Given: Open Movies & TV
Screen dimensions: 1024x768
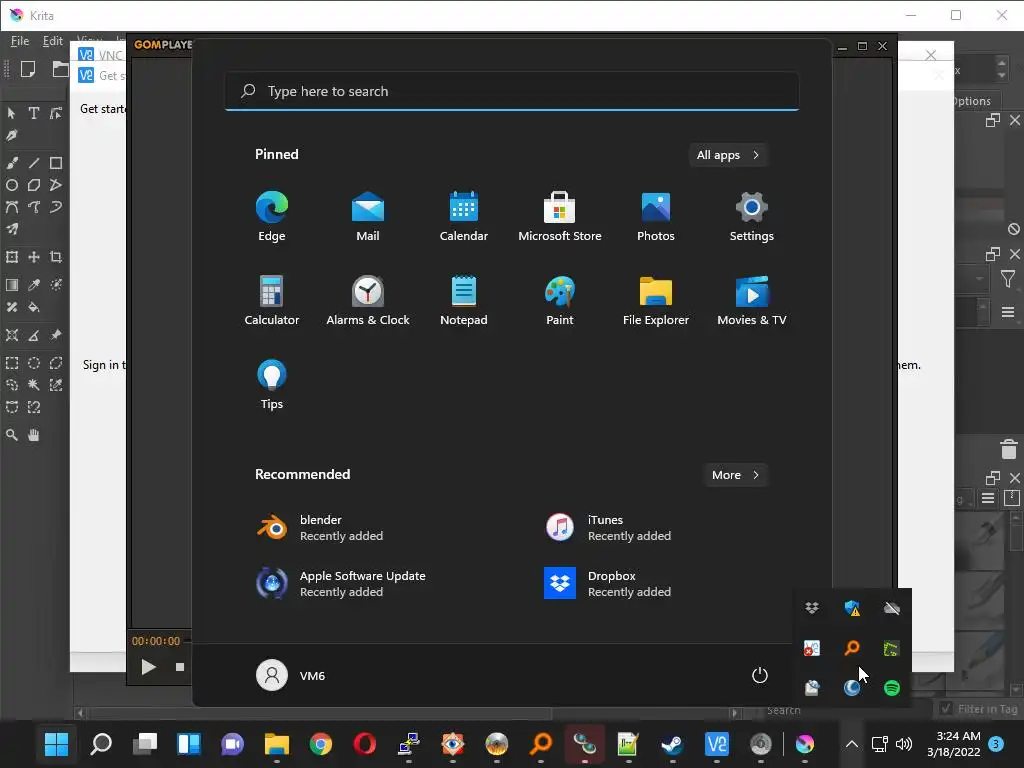Looking at the screenshot, I should (x=752, y=300).
